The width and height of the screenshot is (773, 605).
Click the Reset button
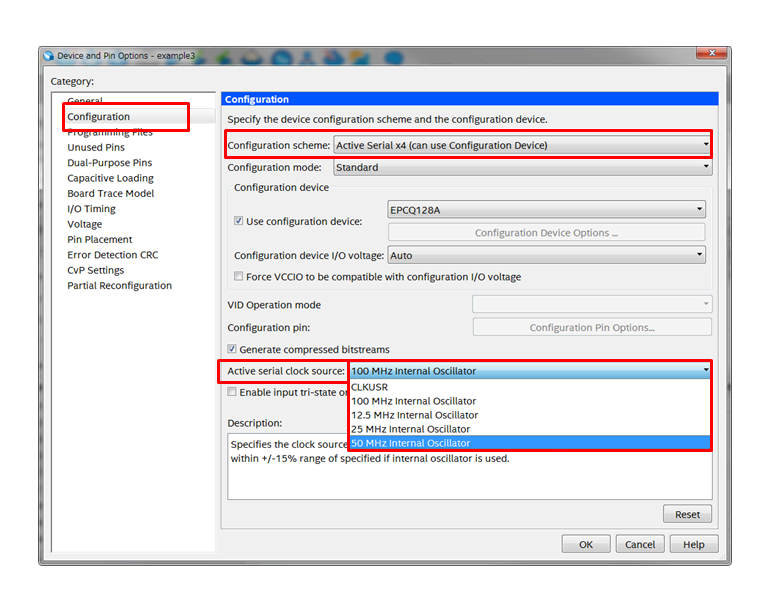coord(687,514)
